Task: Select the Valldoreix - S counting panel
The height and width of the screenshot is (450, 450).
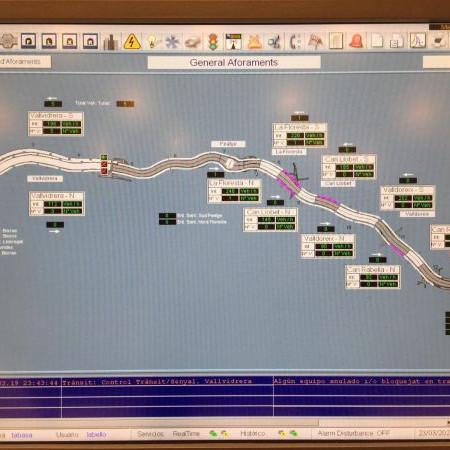Action: [x=408, y=198]
